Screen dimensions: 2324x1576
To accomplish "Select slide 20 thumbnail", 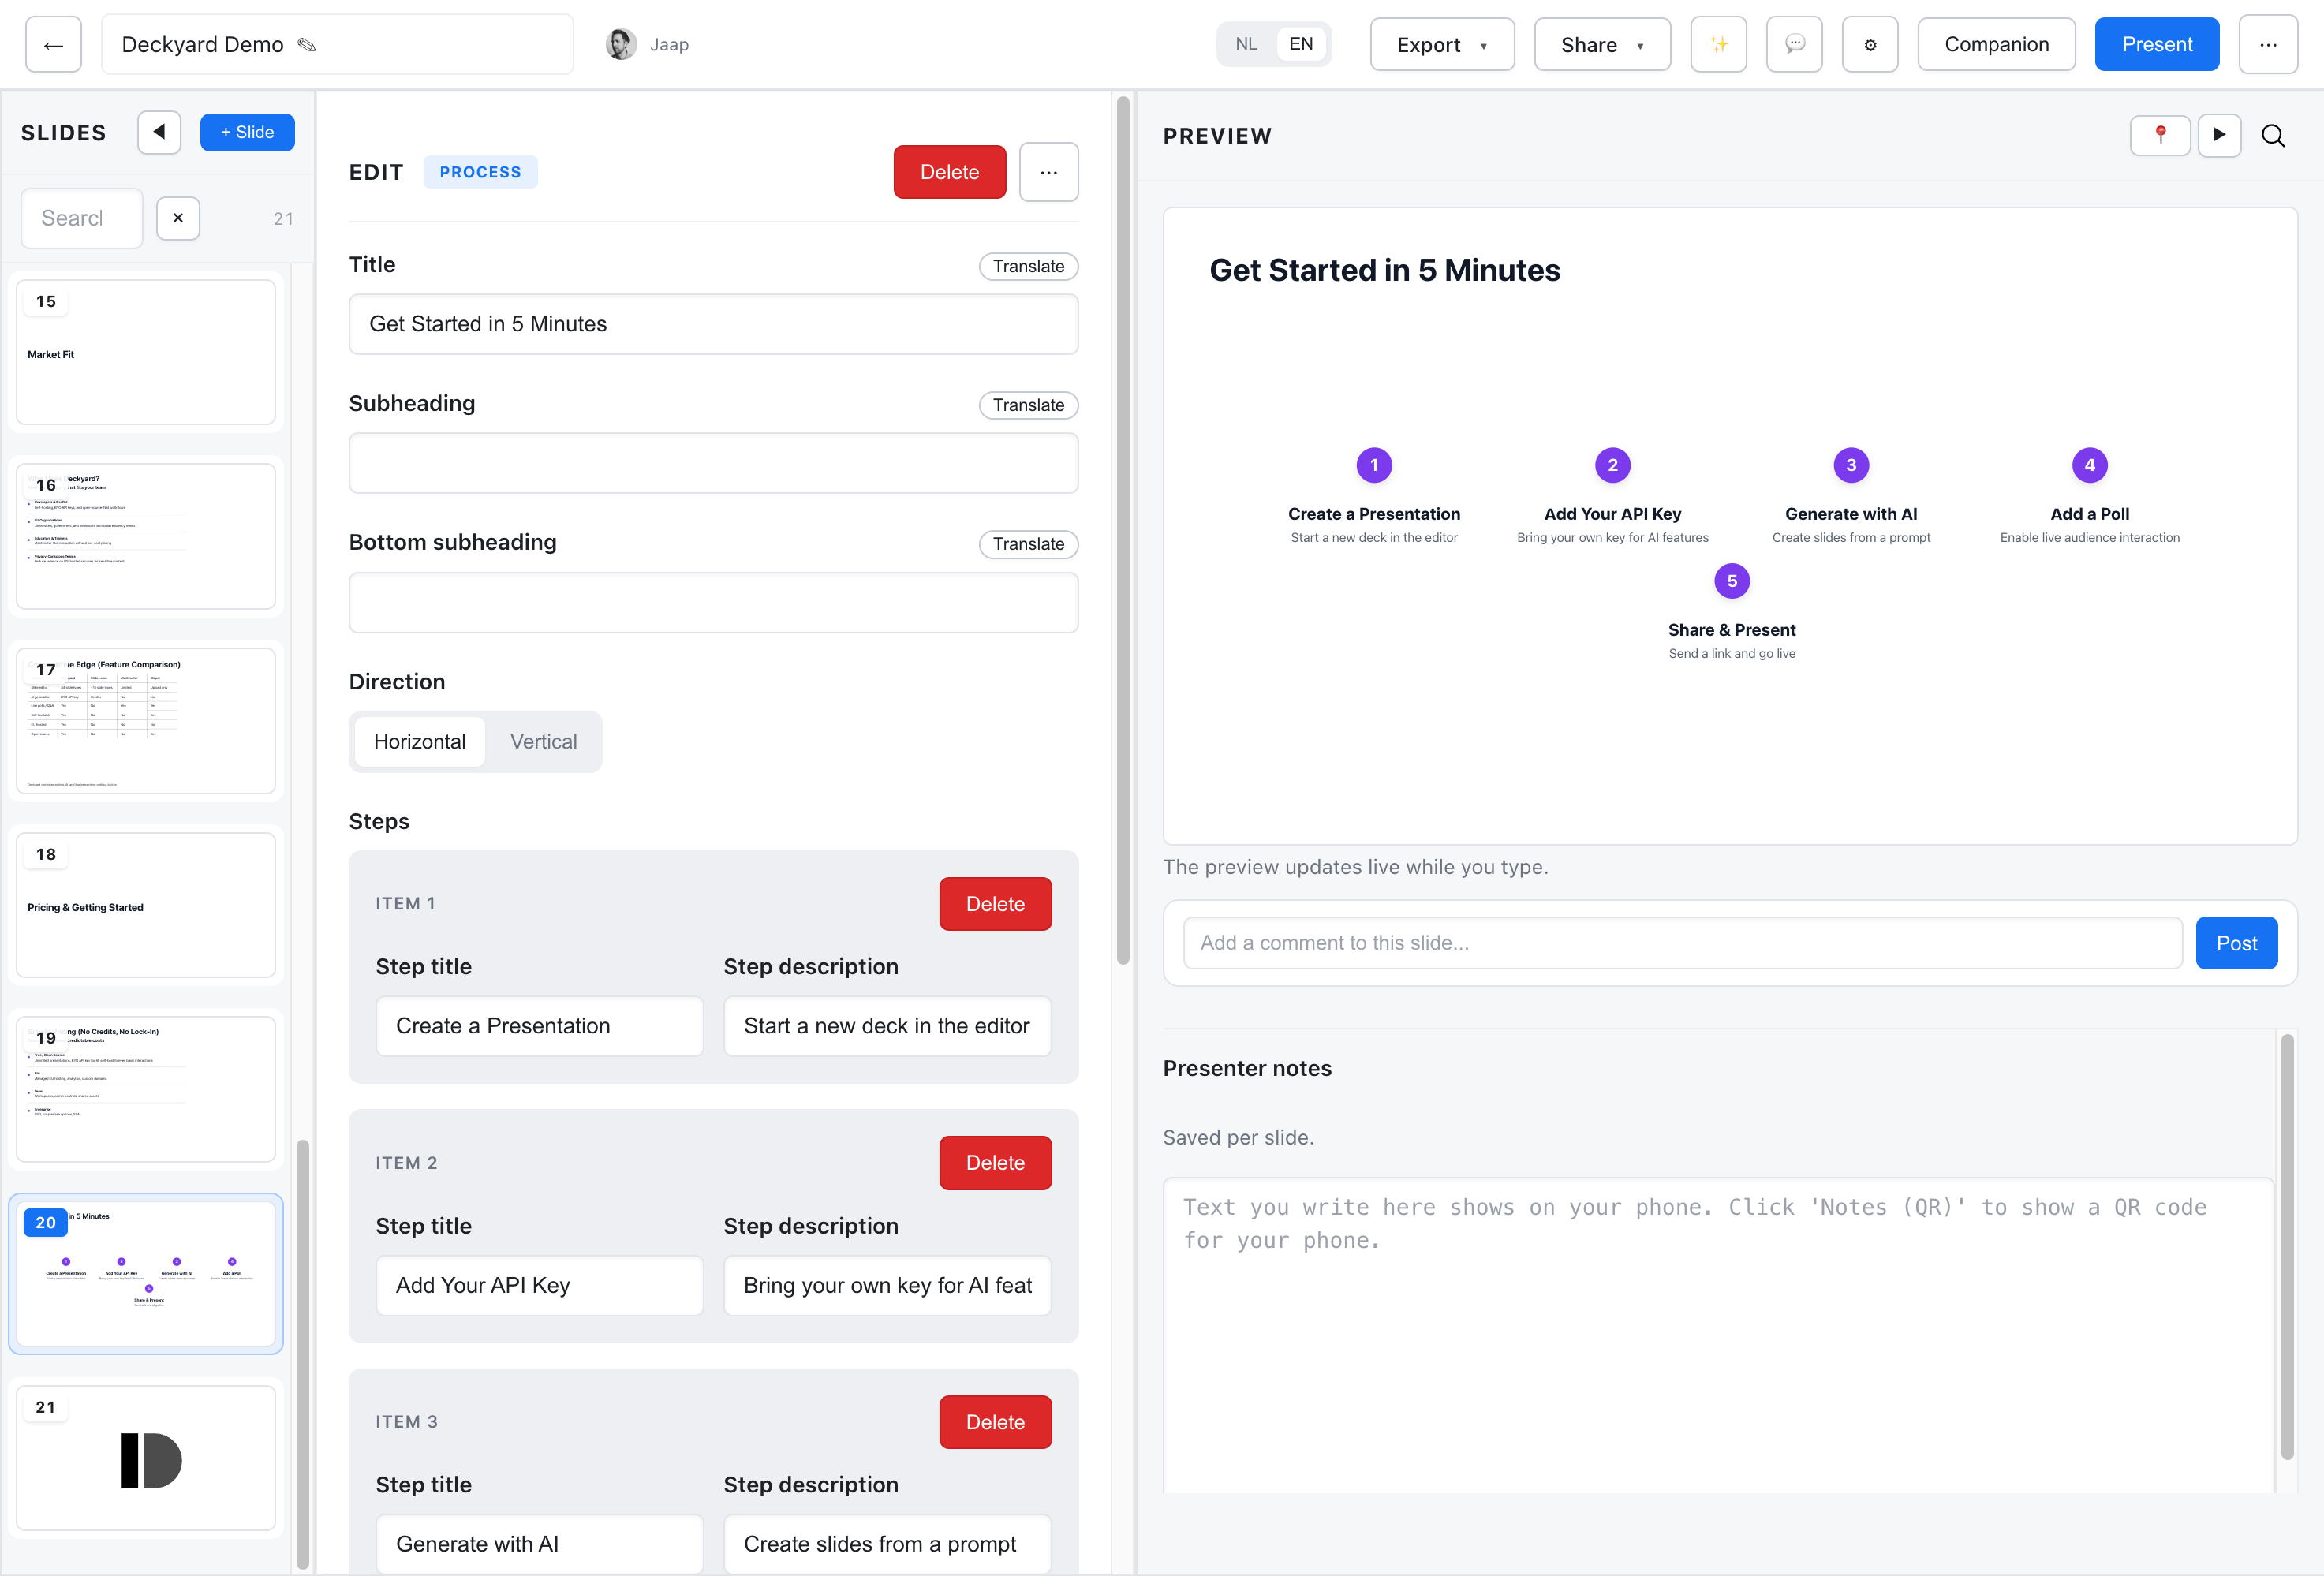I will [146, 1274].
